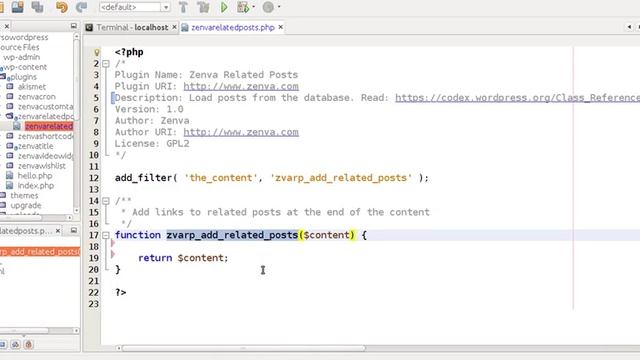This screenshot has height=360, width=640.
Task: Open the codex.wordpress.org link on line 5
Action: coord(518,98)
